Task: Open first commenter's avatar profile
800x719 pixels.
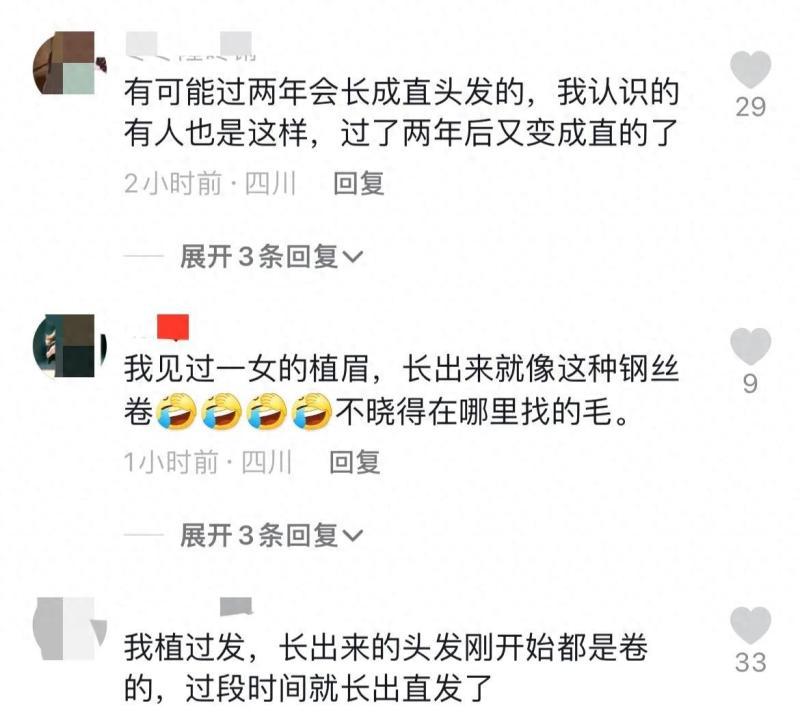Action: click(69, 63)
